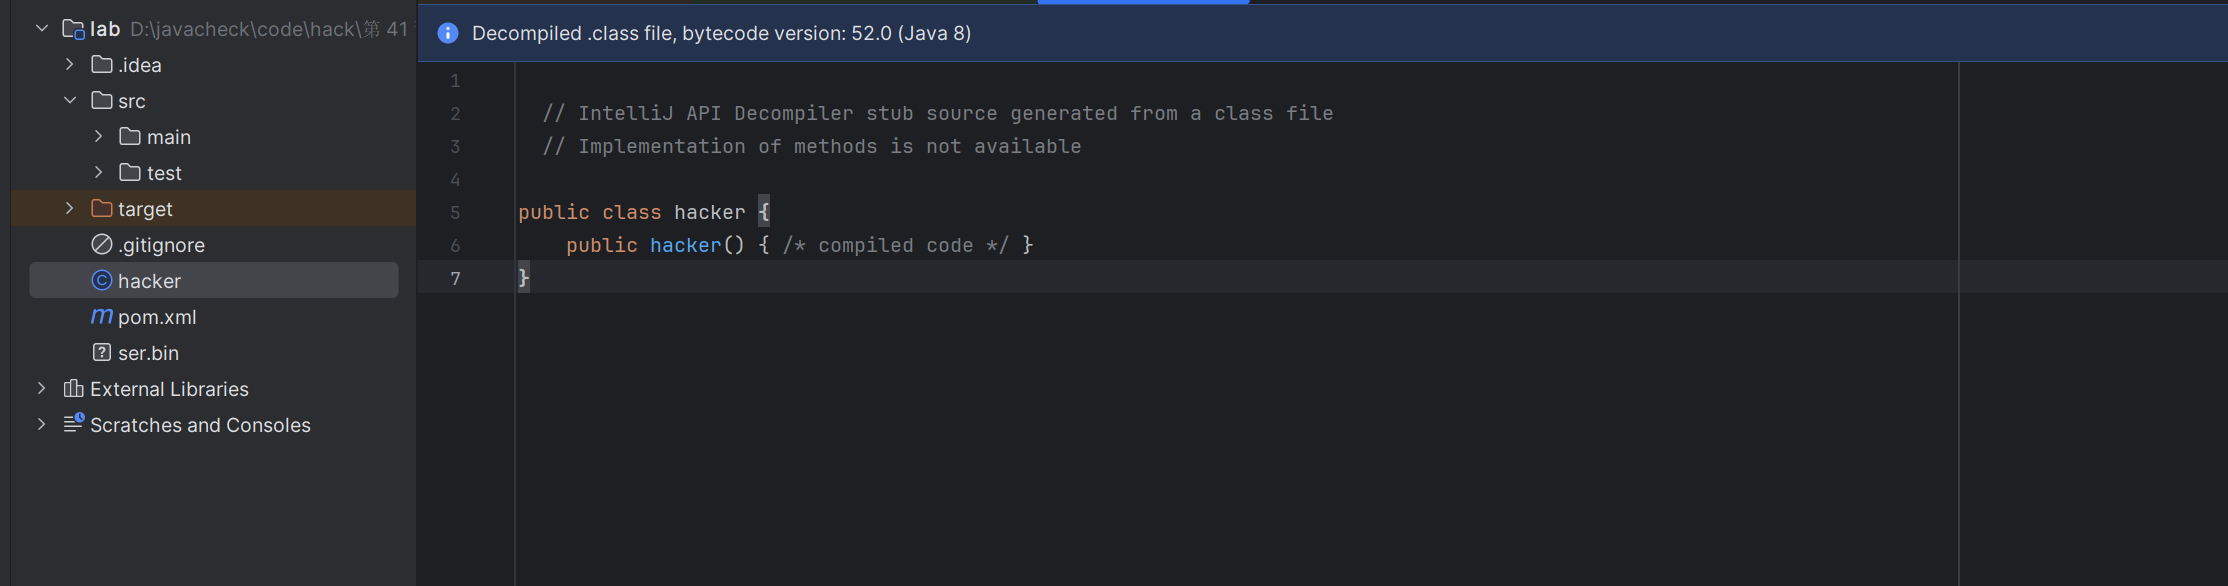Expand the target folder chevron

point(70,209)
